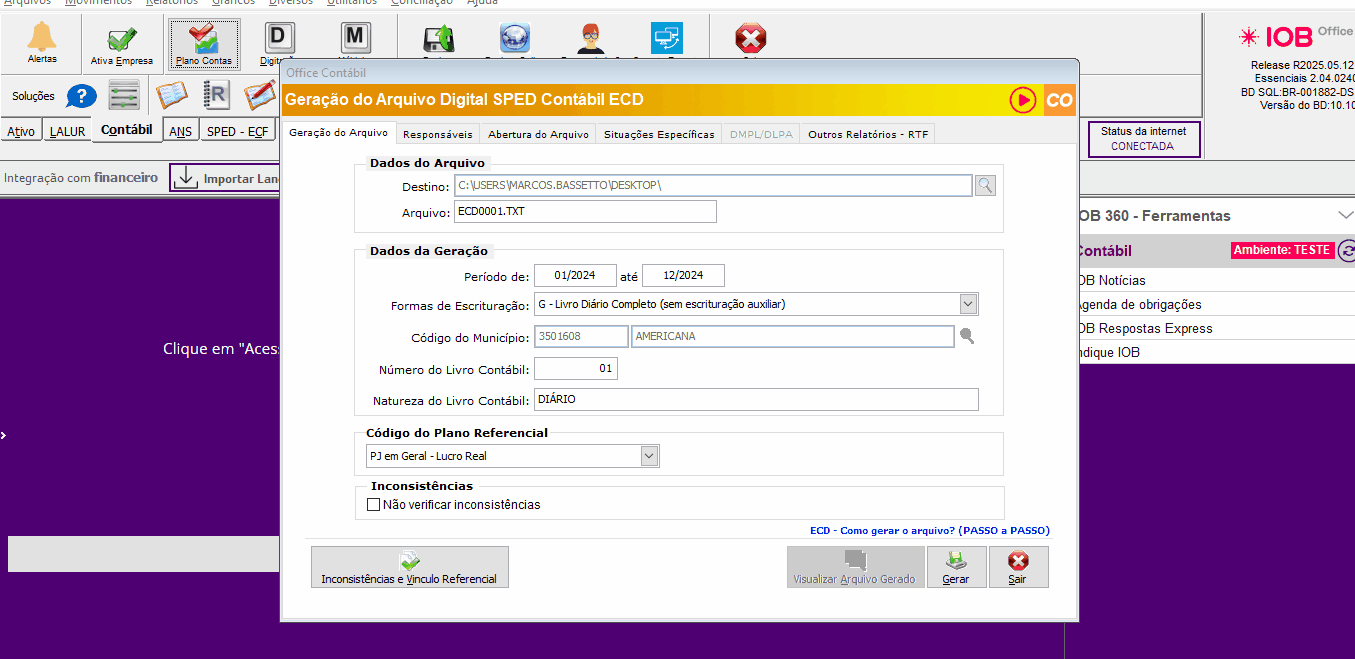Image resolution: width=1355 pixels, height=659 pixels.
Task: Click the refresh icon beside Ambiente: TESTE
Action: coord(1346,251)
